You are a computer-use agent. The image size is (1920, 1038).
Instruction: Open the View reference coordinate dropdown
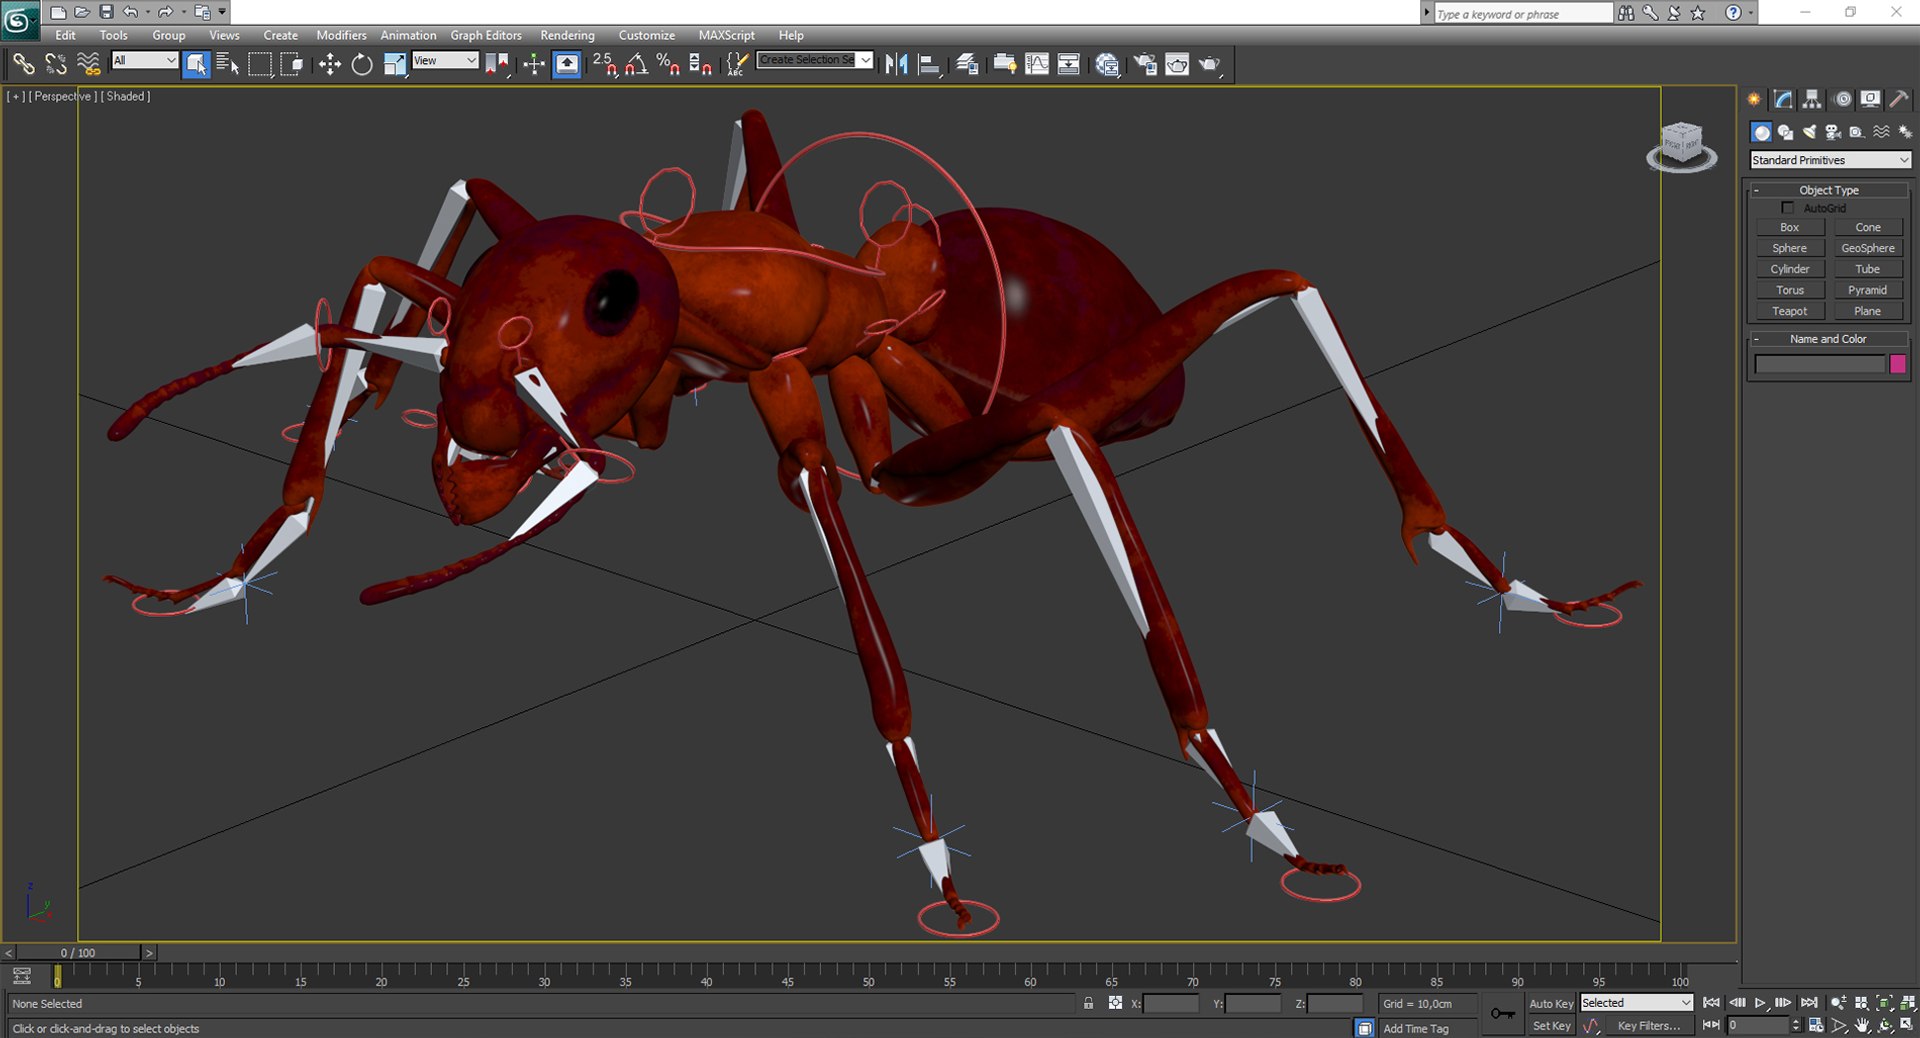[445, 61]
